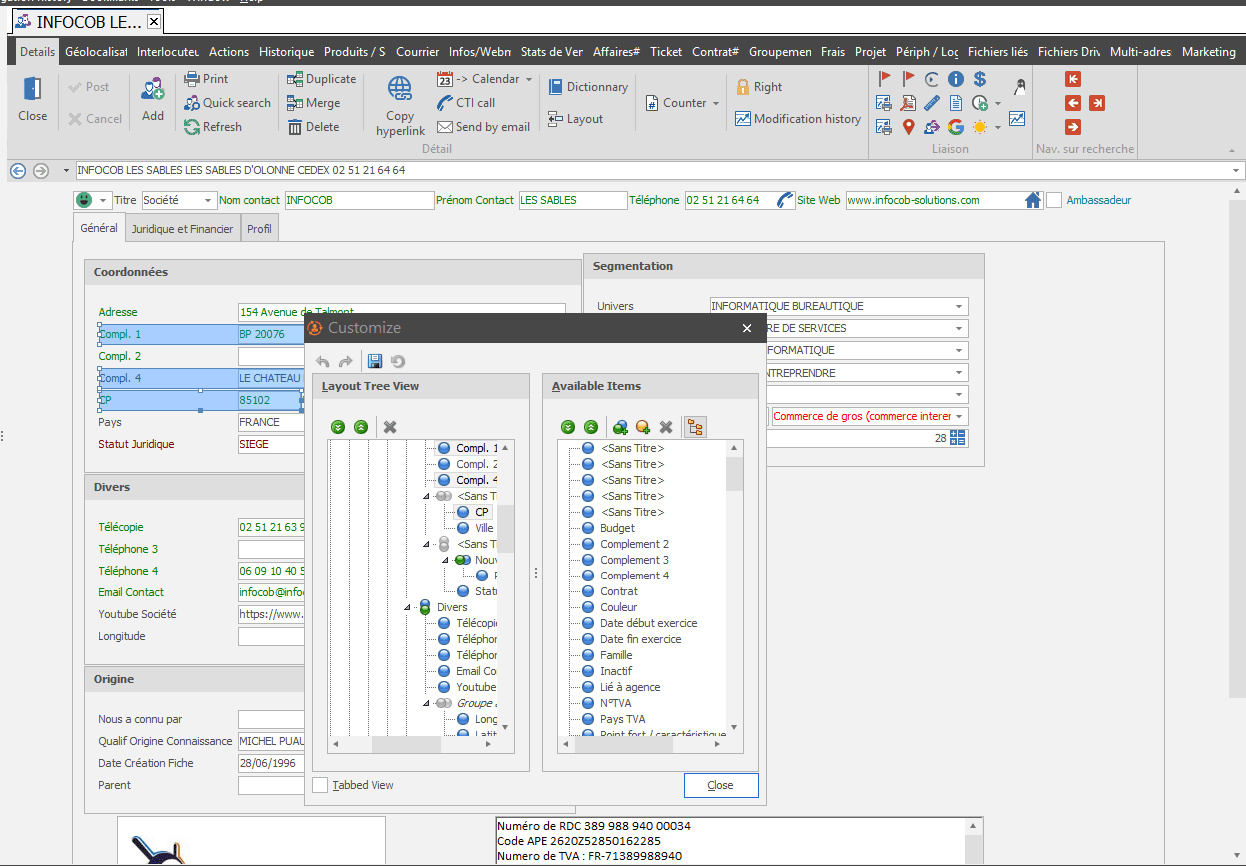The width and height of the screenshot is (1246, 866).
Task: Click the restore icon in Customize toolbar
Action: tap(397, 361)
